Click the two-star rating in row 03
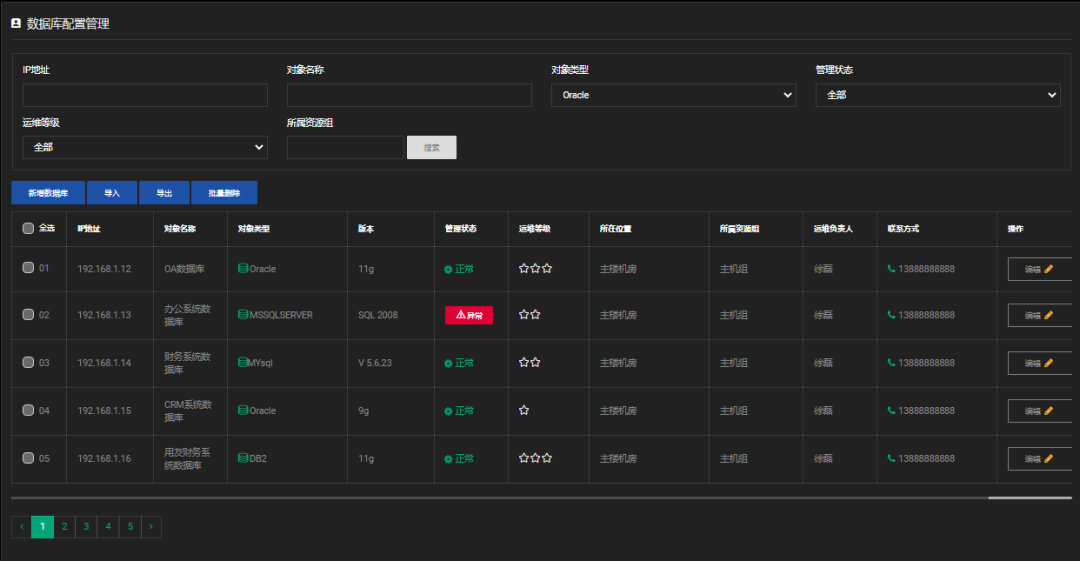 pos(530,362)
